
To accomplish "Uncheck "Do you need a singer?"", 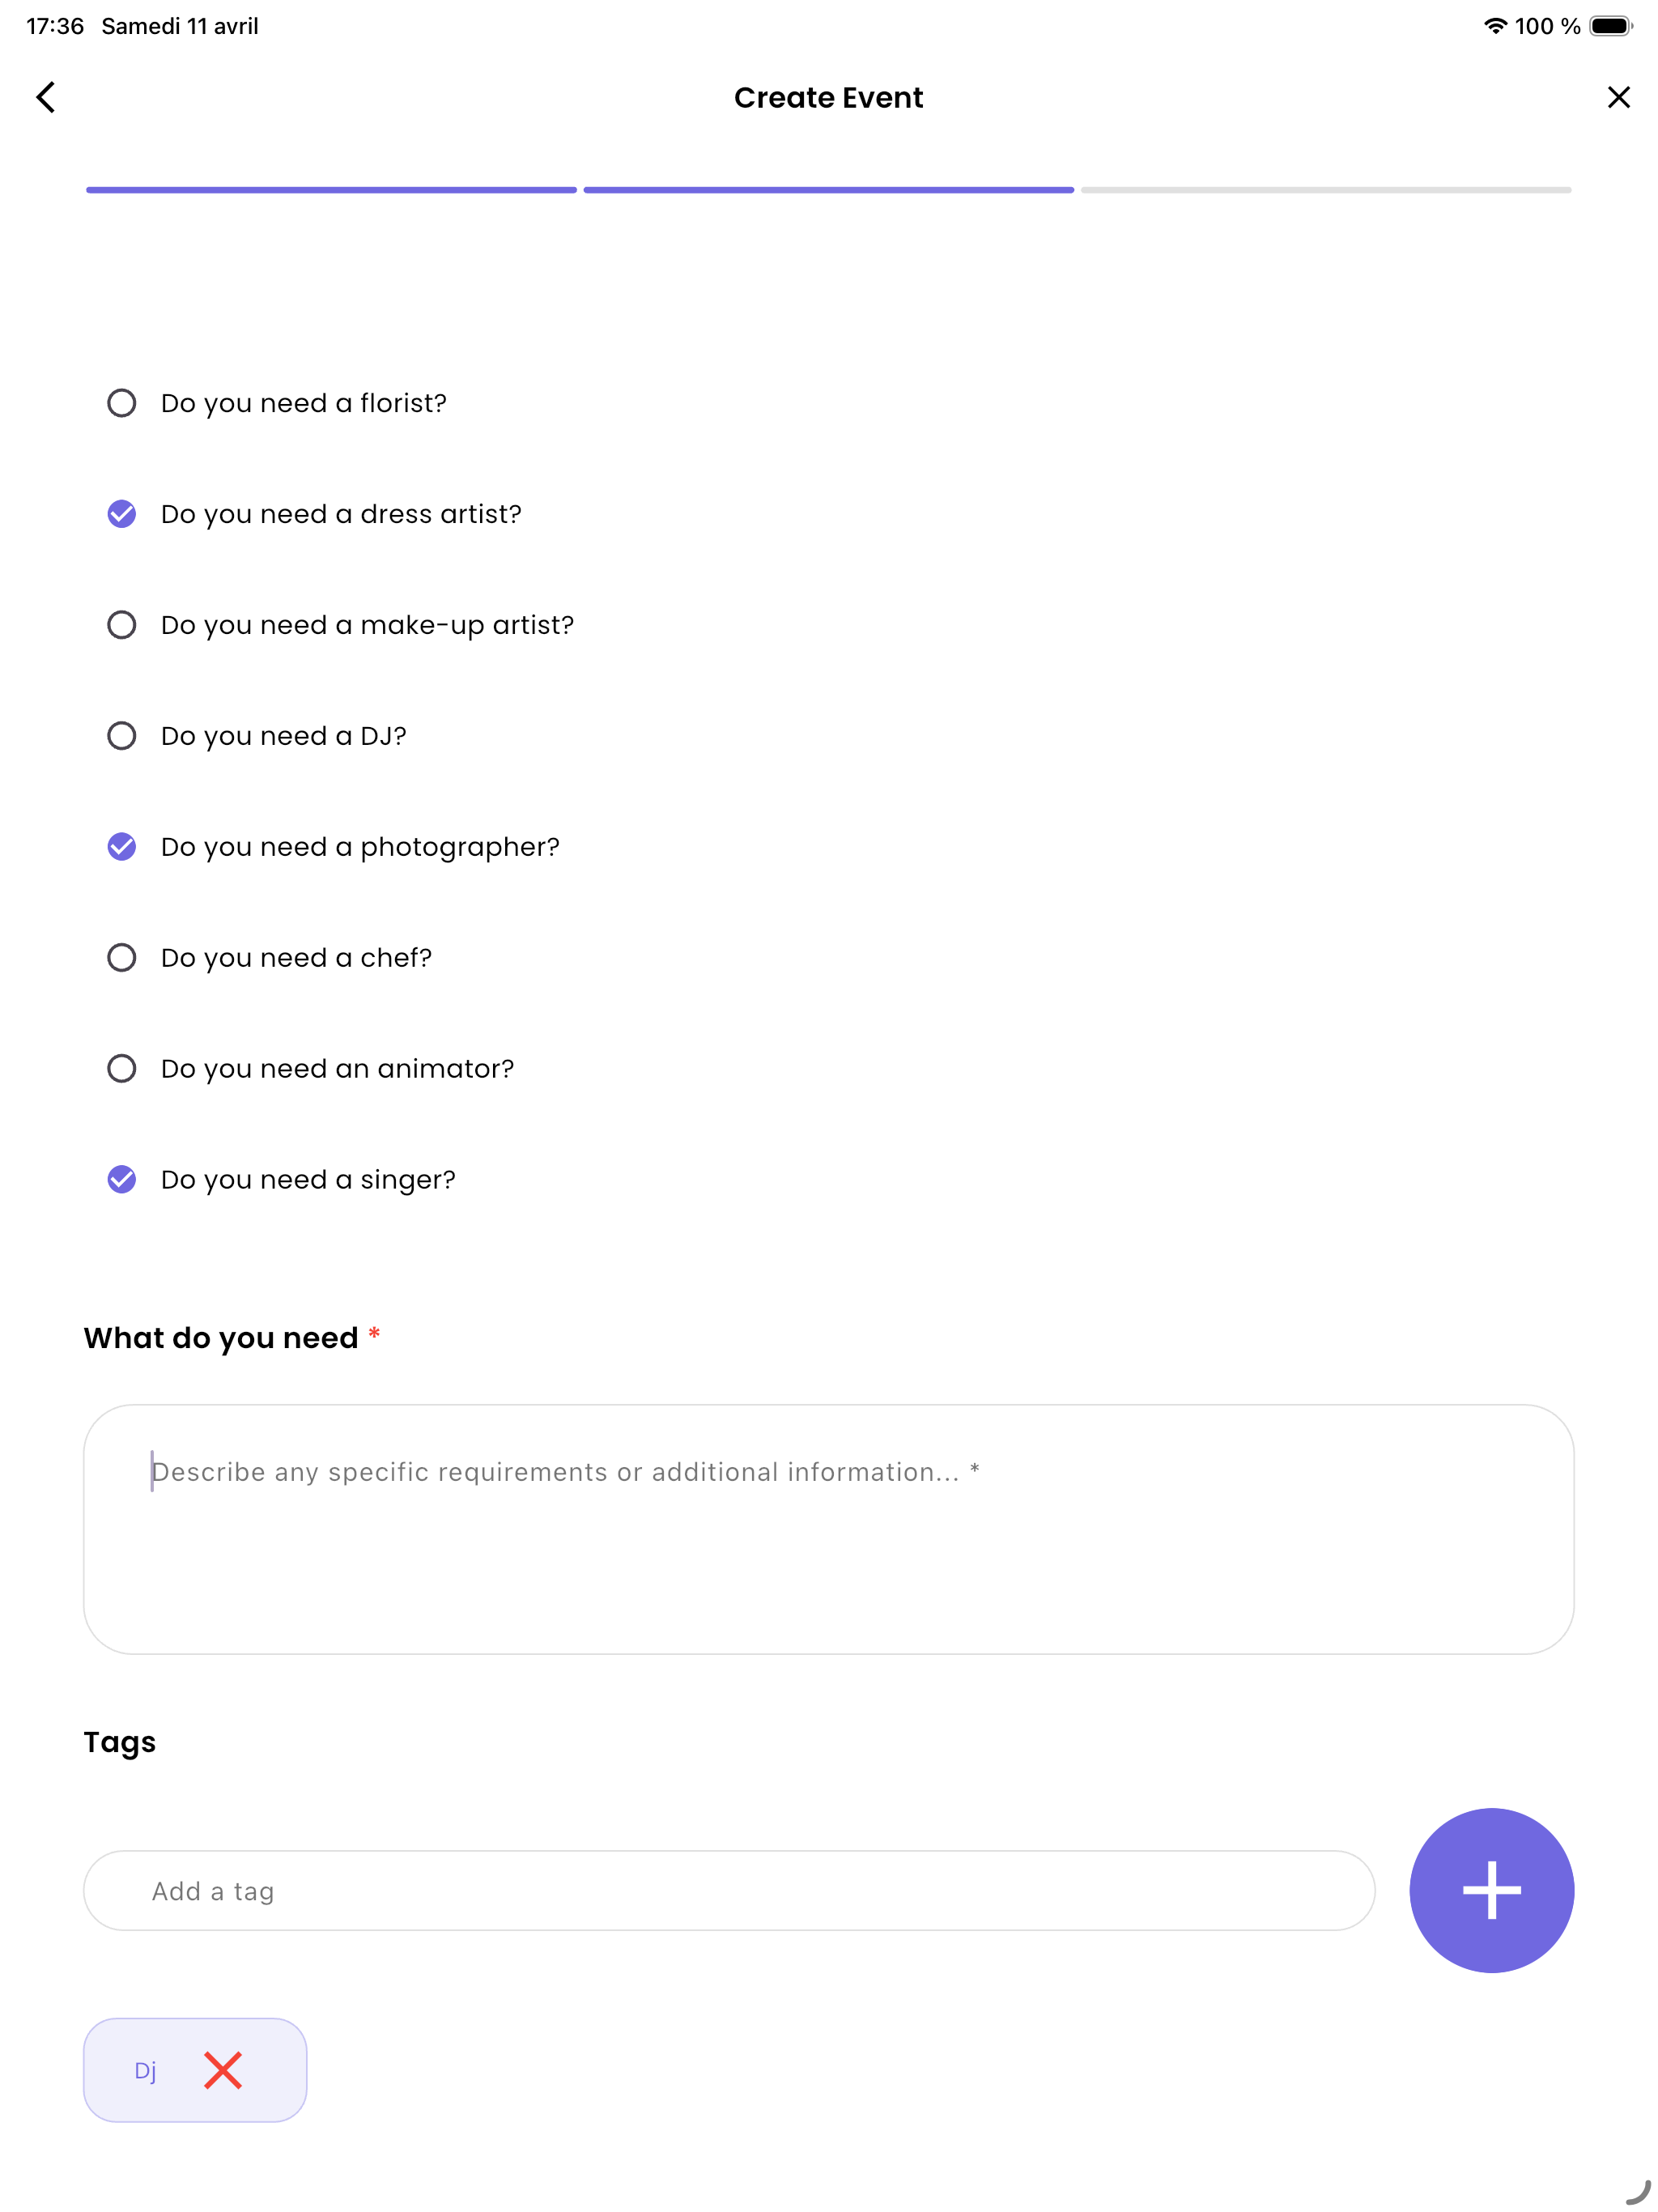I will click(122, 1180).
